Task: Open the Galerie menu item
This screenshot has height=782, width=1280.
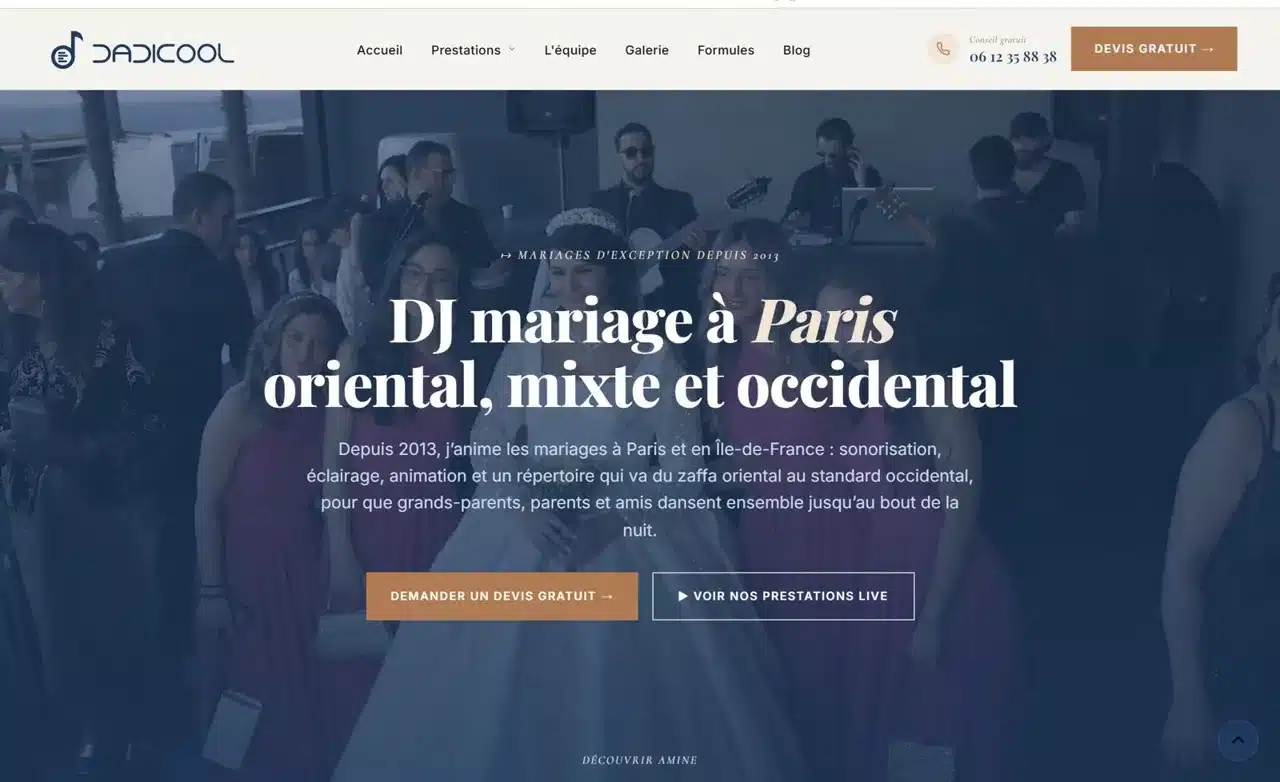Action: pos(647,50)
